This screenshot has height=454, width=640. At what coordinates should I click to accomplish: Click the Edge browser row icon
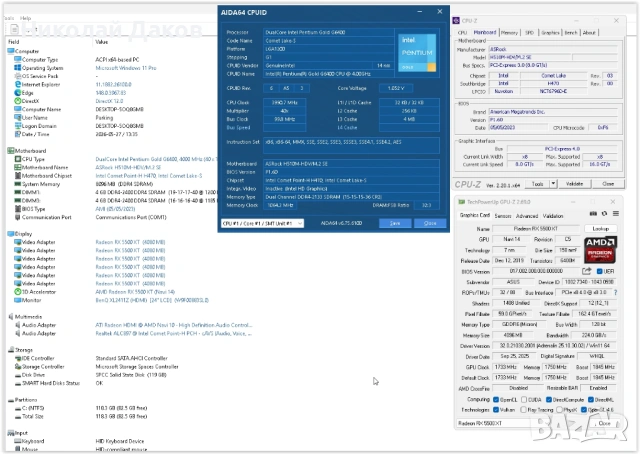[x=18, y=93]
